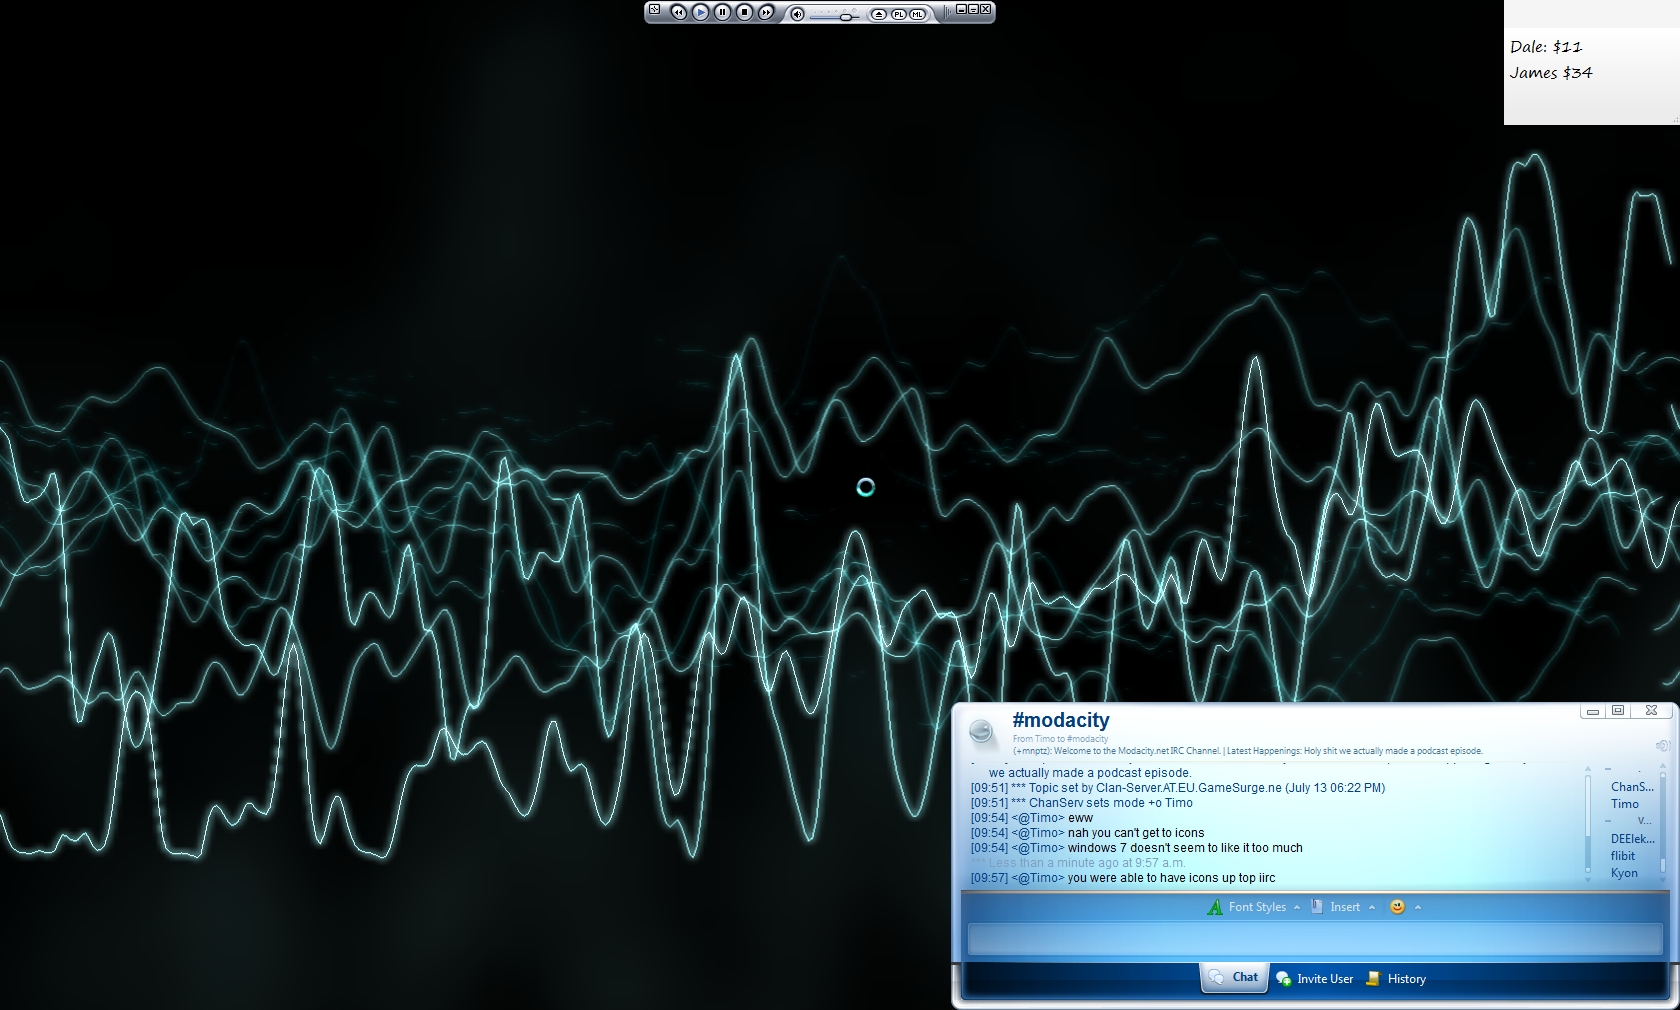
Task: Skip to the next track
Action: [x=766, y=13]
